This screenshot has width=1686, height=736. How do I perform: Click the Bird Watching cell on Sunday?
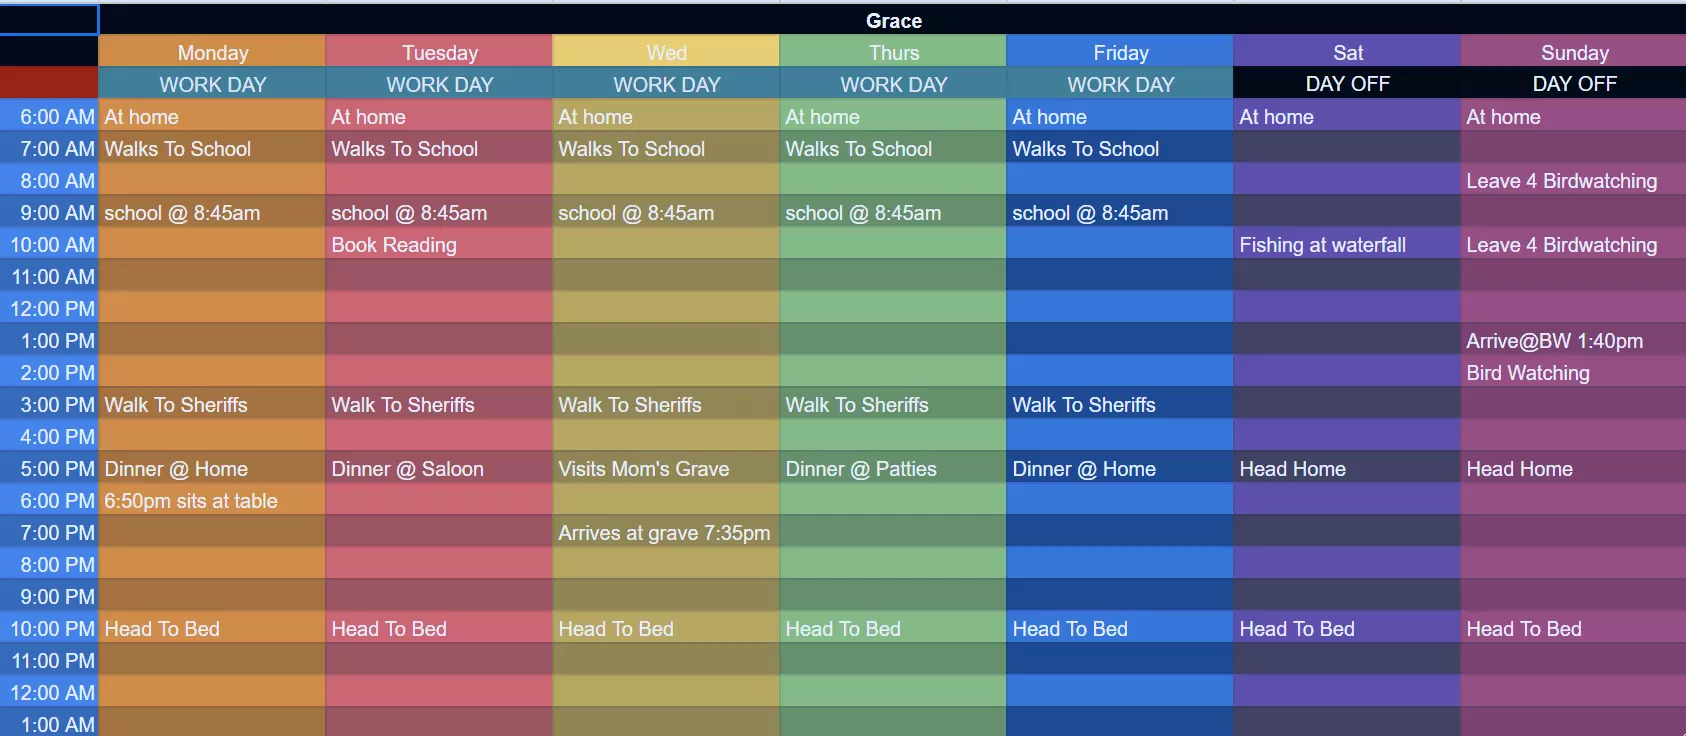(1574, 373)
